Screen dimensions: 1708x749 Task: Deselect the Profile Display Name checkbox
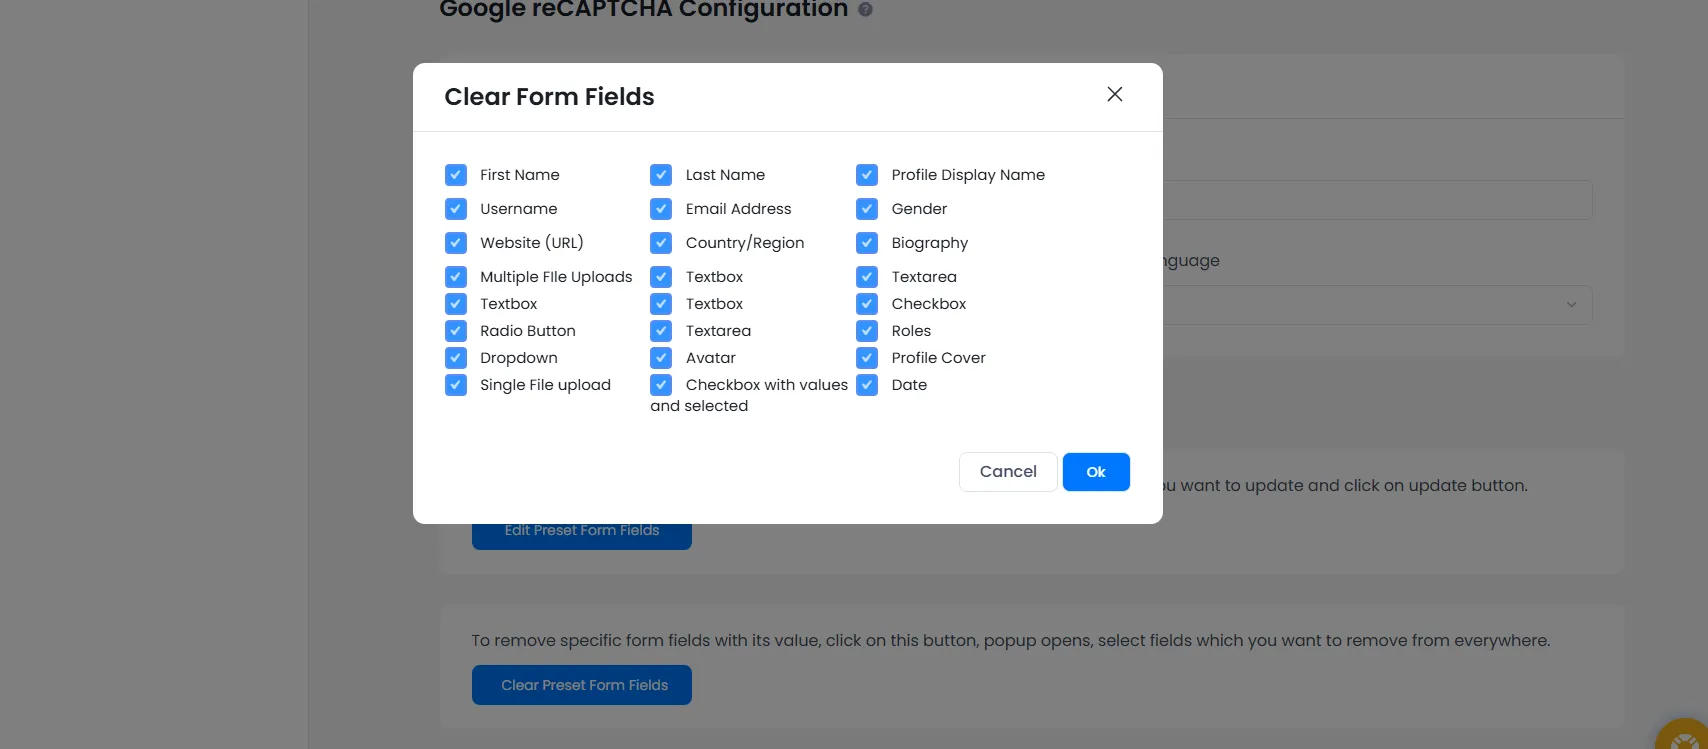(x=867, y=175)
